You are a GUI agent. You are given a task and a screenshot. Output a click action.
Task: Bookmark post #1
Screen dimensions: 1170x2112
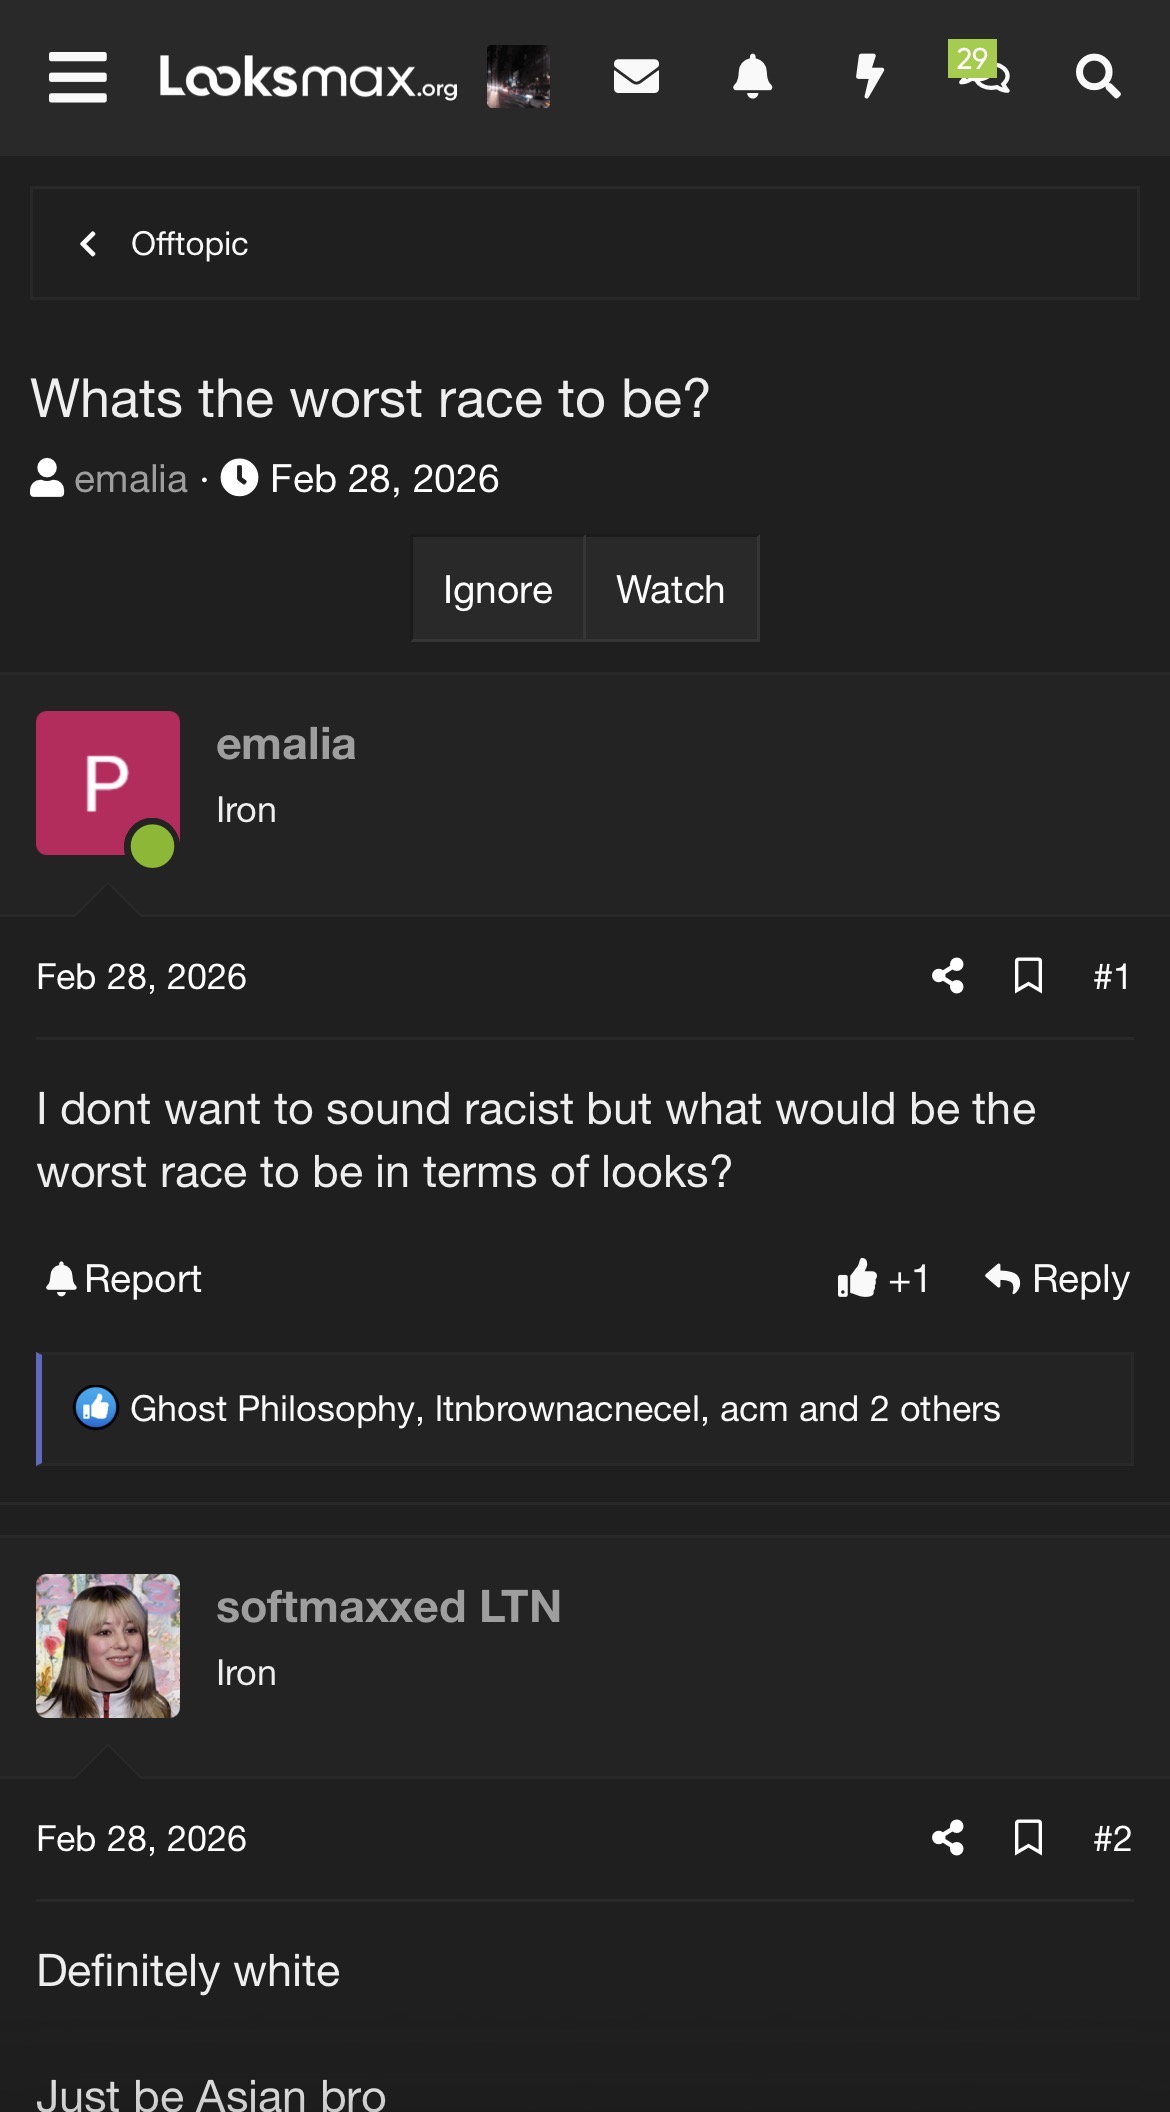coord(1028,976)
